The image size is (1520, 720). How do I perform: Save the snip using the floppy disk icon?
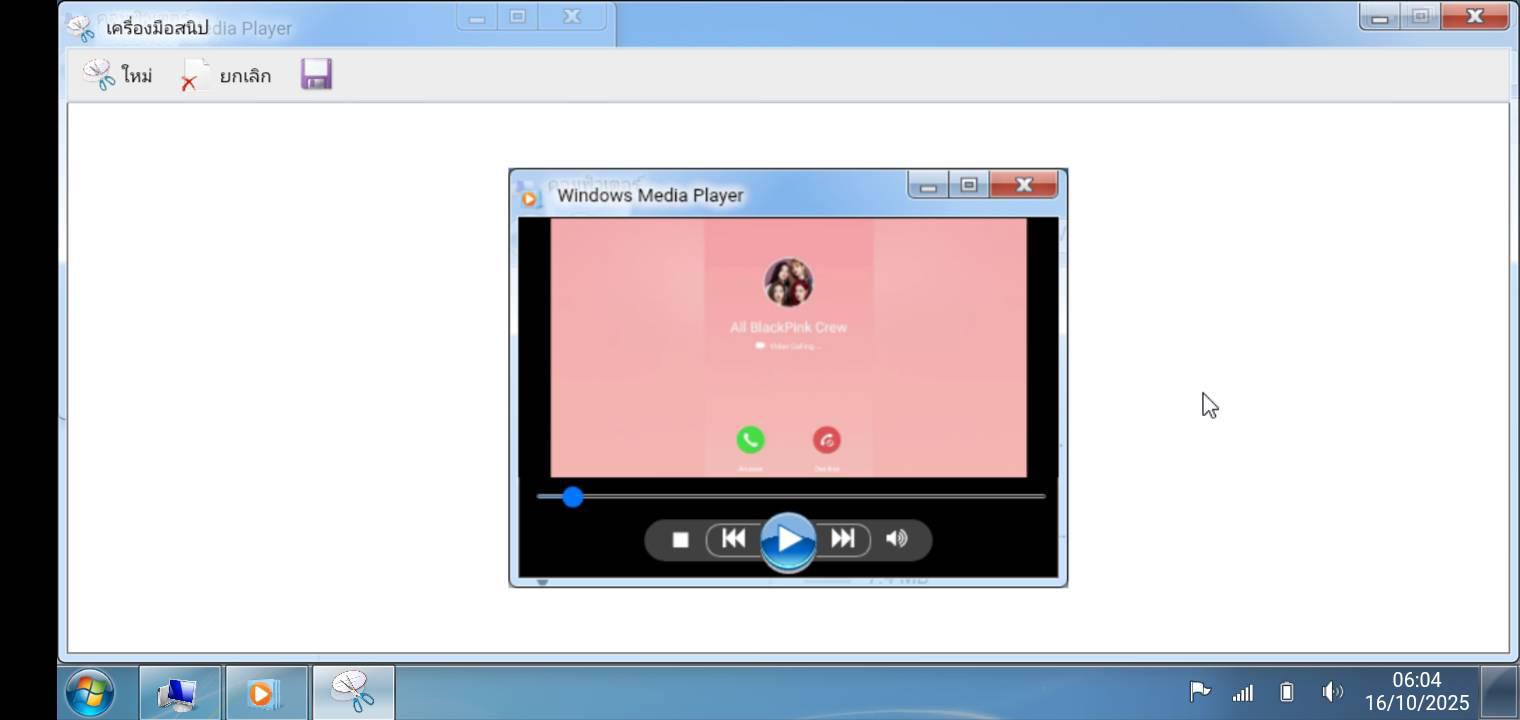click(x=316, y=75)
